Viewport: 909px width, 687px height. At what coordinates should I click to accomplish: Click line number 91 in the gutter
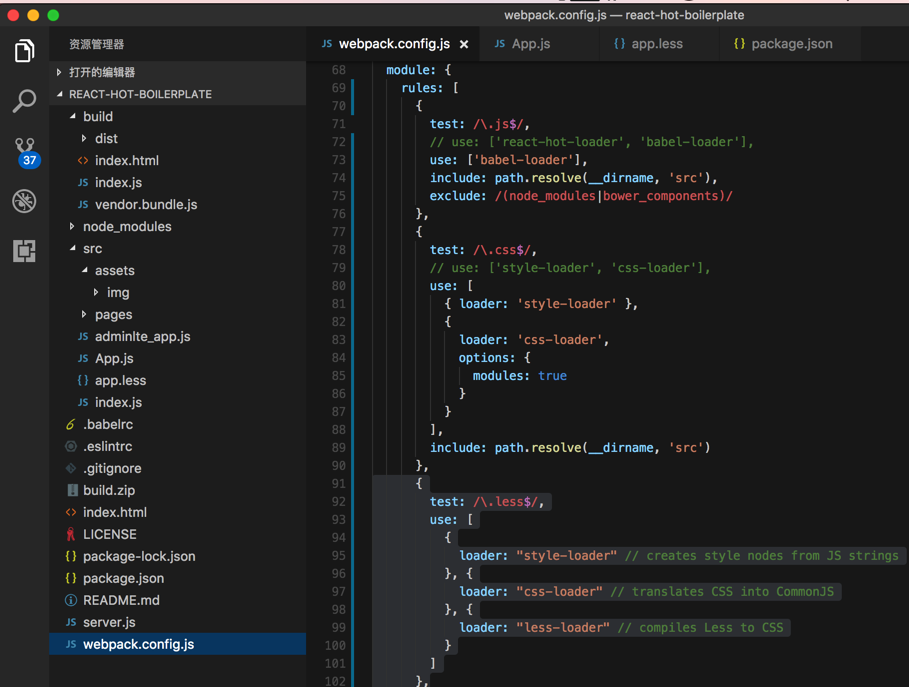[x=337, y=484]
